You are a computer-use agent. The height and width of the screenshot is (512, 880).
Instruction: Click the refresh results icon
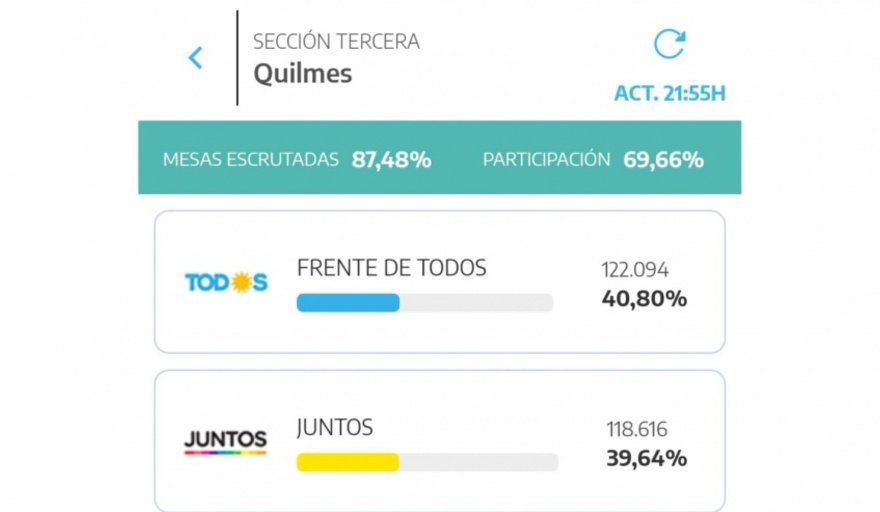tap(669, 44)
